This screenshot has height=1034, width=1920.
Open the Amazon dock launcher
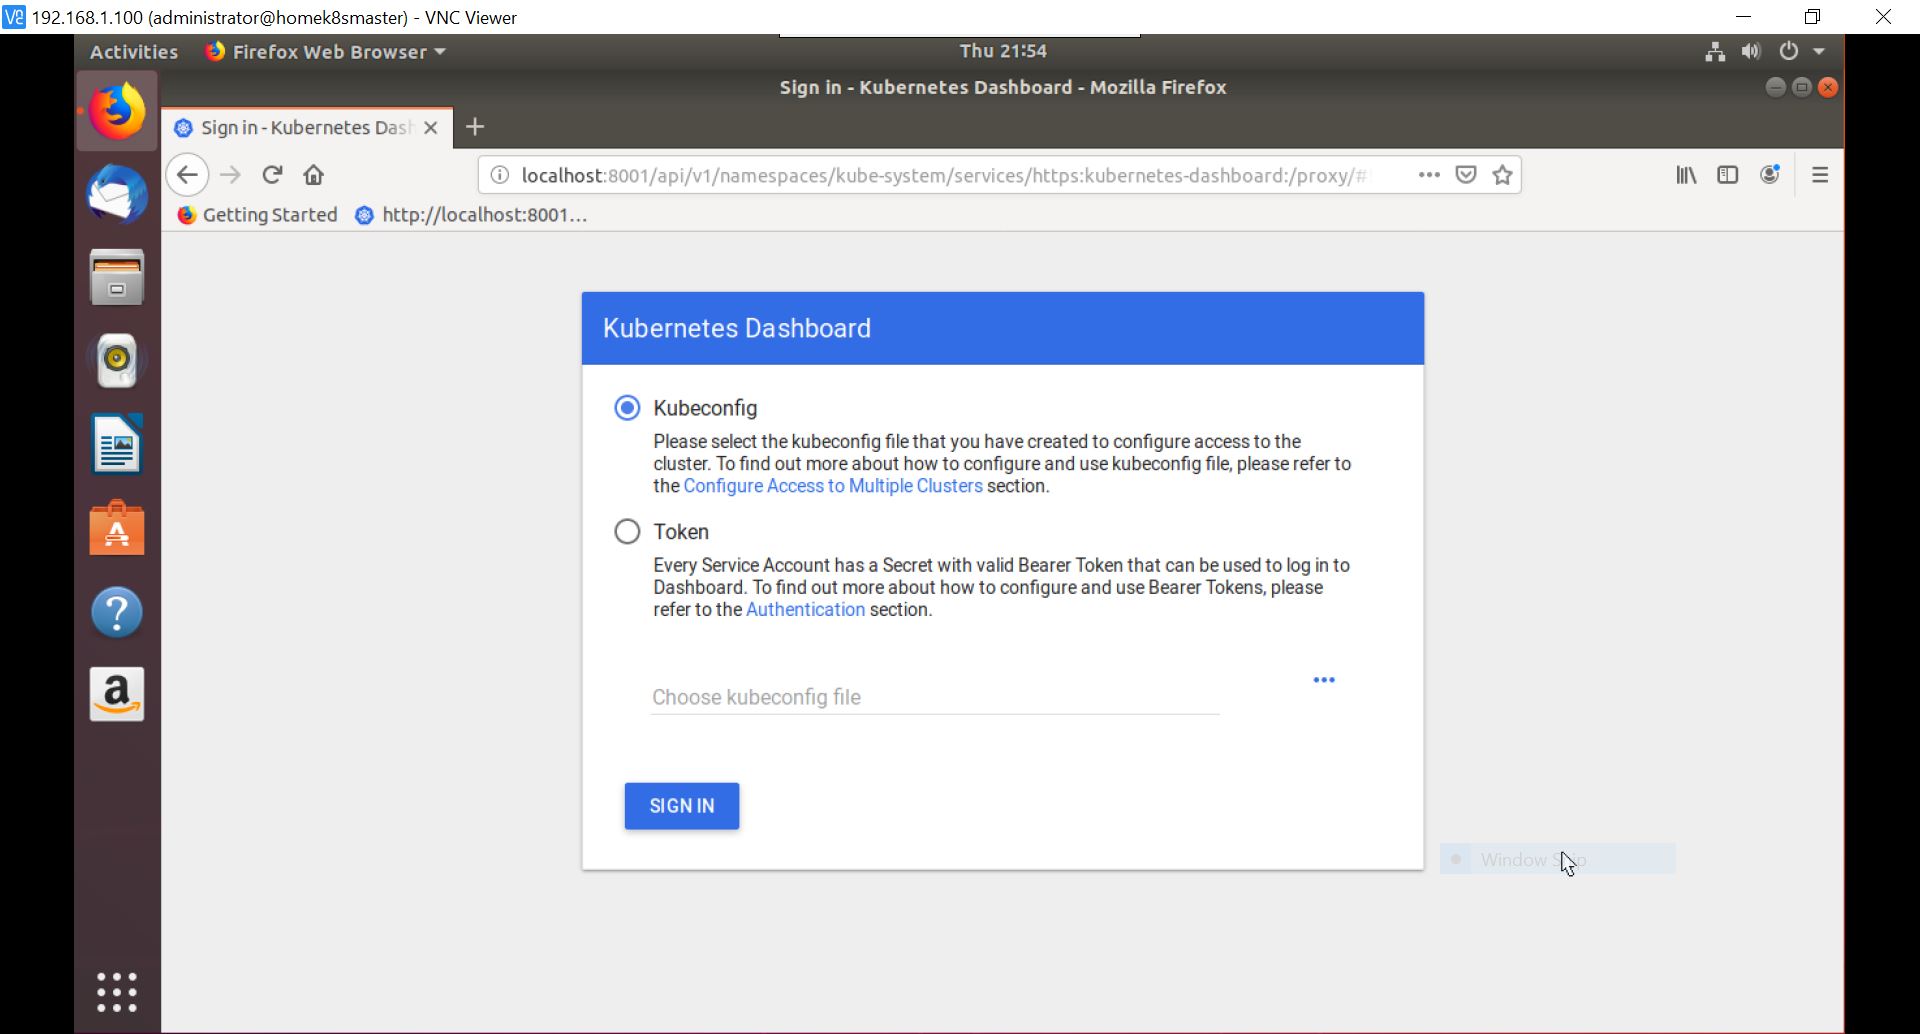tap(117, 694)
